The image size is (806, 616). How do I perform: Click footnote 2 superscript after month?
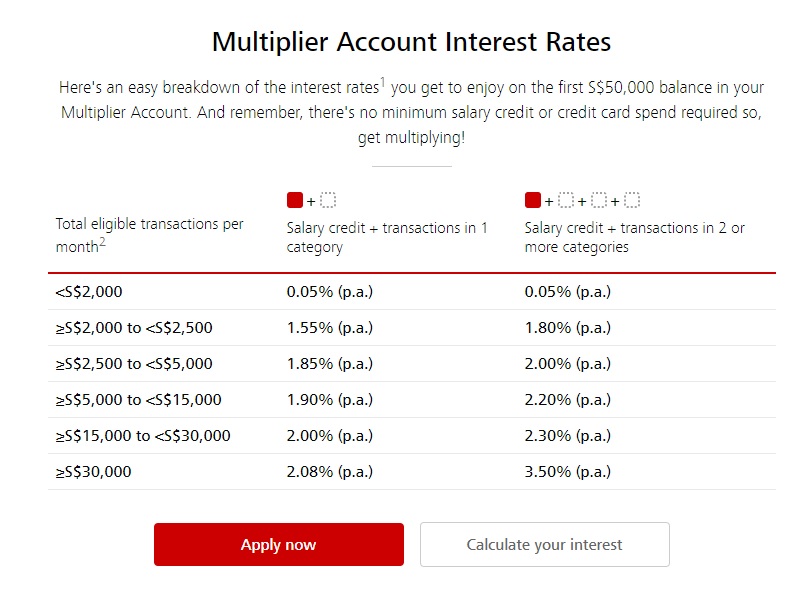(102, 241)
